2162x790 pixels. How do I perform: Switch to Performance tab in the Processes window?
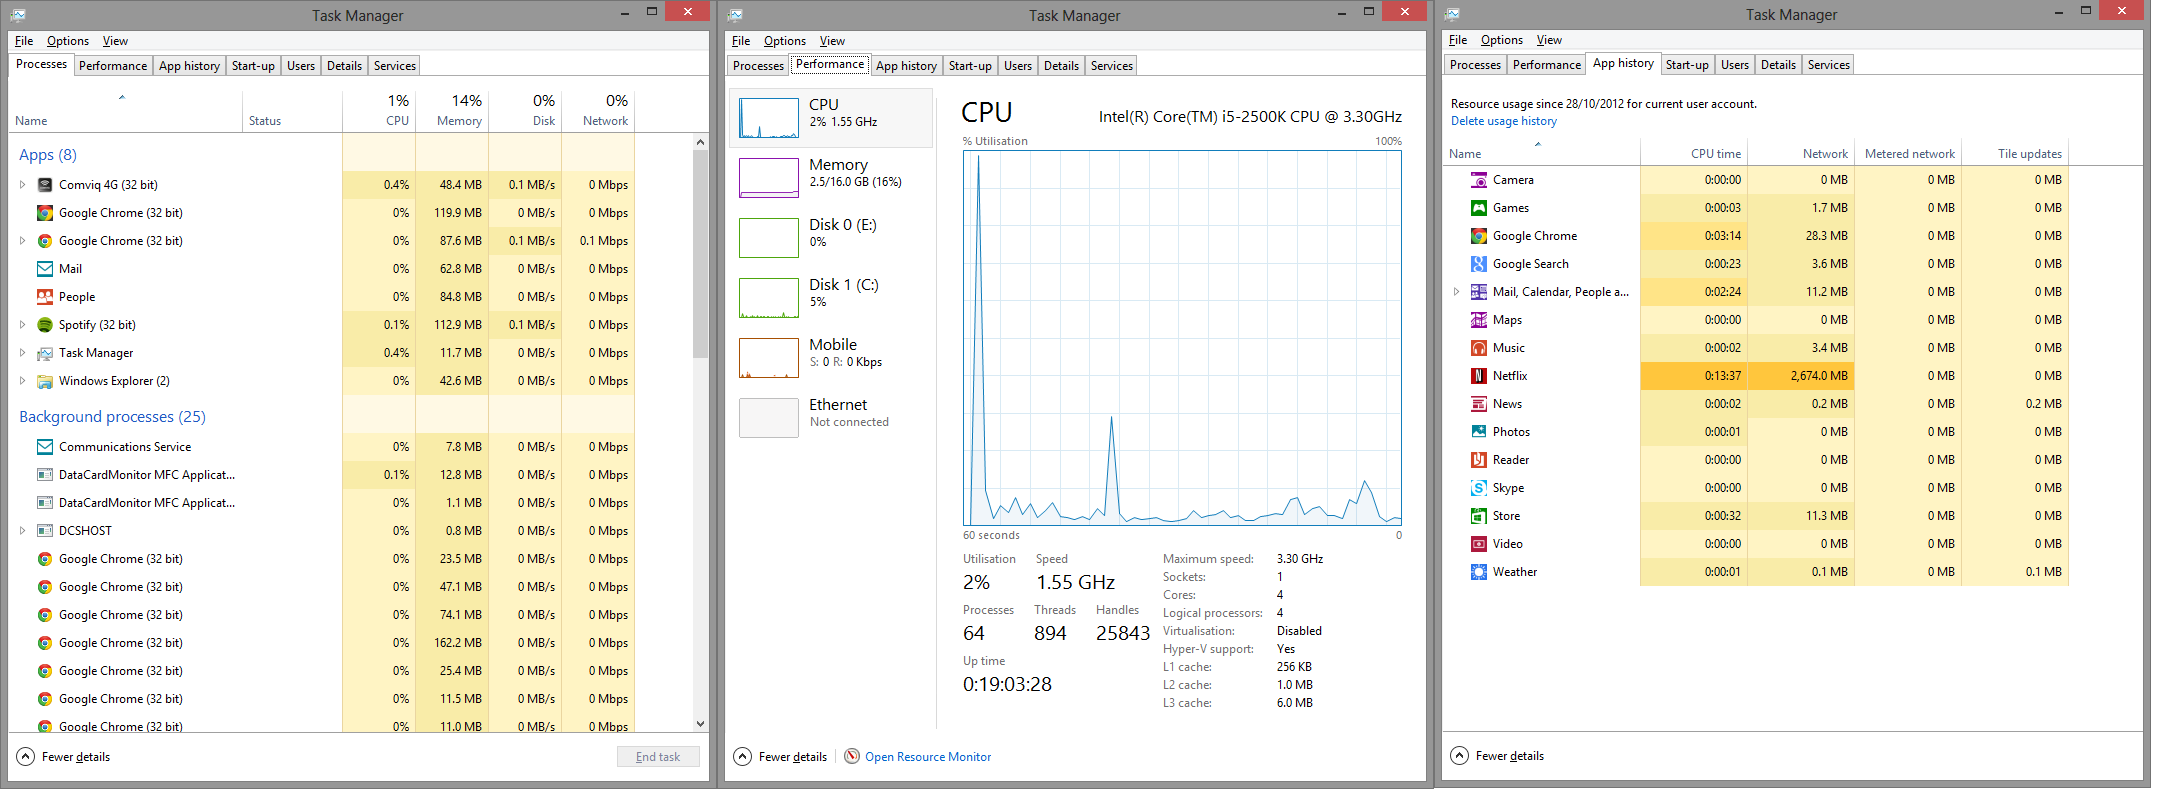click(113, 66)
